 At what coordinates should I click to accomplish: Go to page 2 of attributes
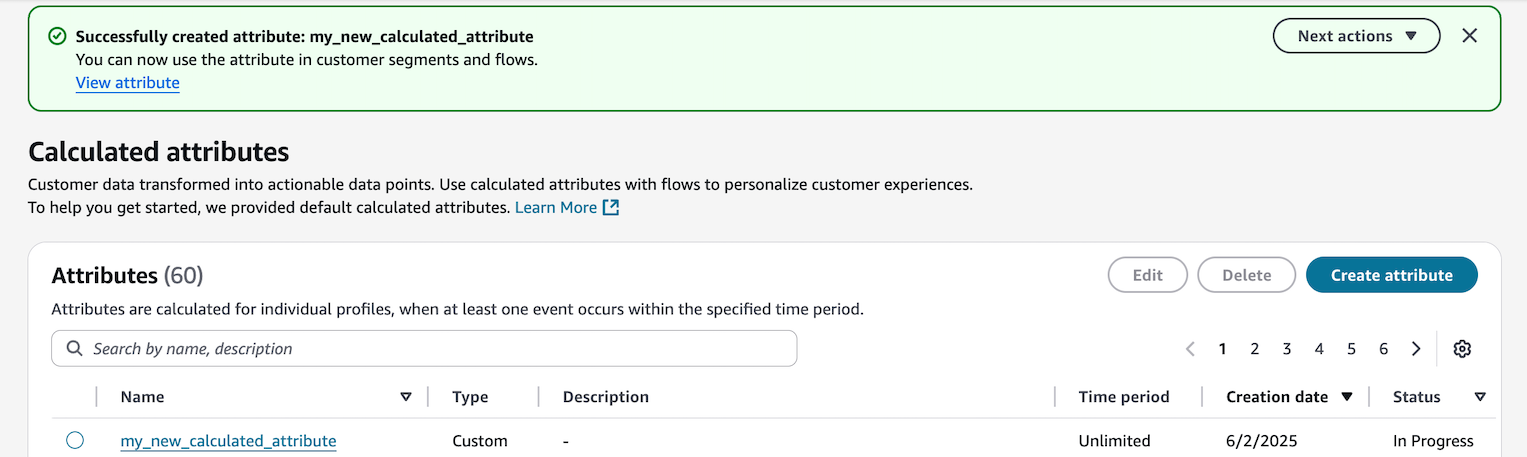click(x=1254, y=349)
